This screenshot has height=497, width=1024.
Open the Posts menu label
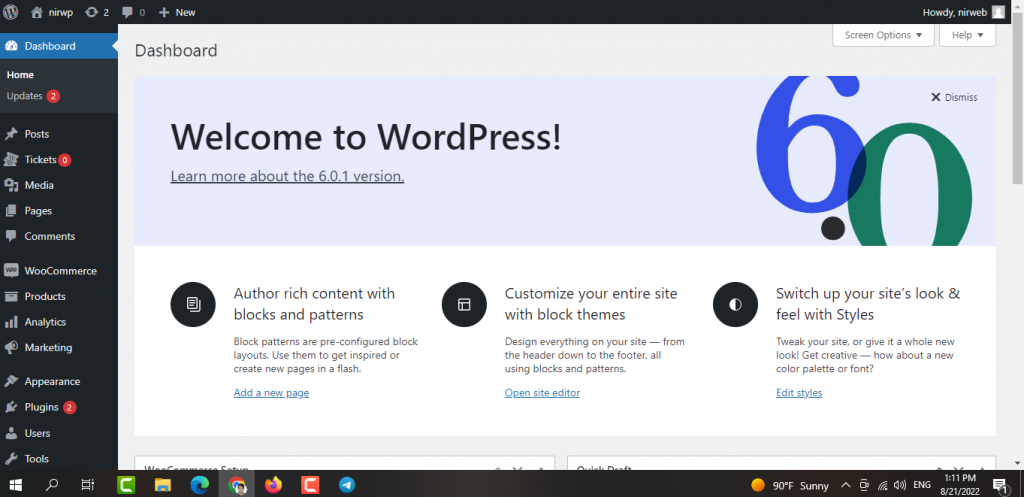pyautogui.click(x=37, y=134)
